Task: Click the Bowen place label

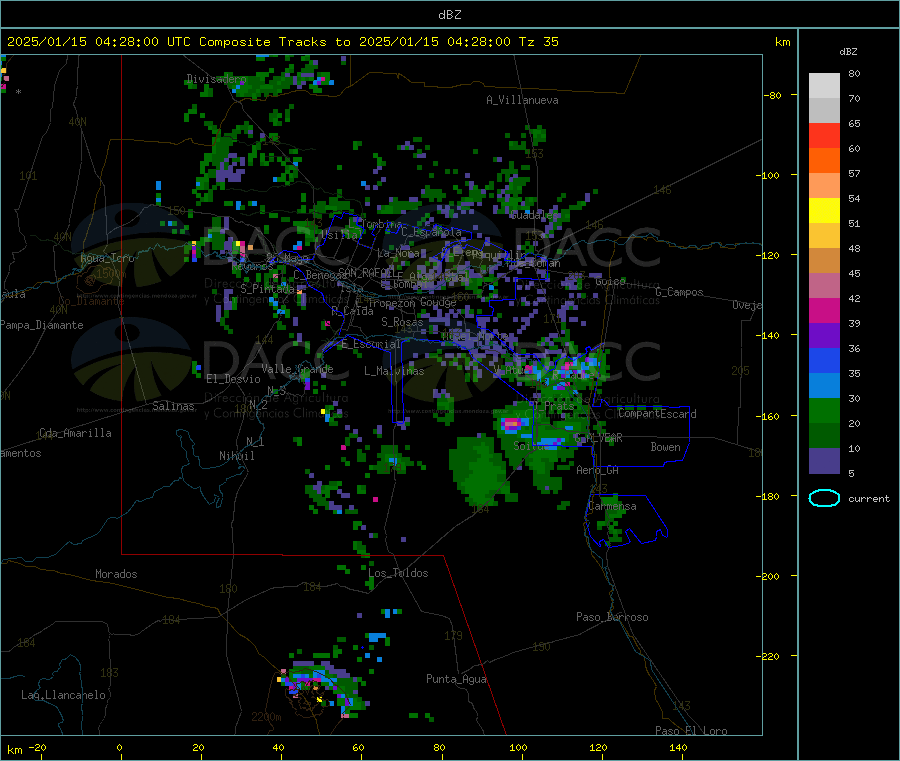Action: (665, 447)
